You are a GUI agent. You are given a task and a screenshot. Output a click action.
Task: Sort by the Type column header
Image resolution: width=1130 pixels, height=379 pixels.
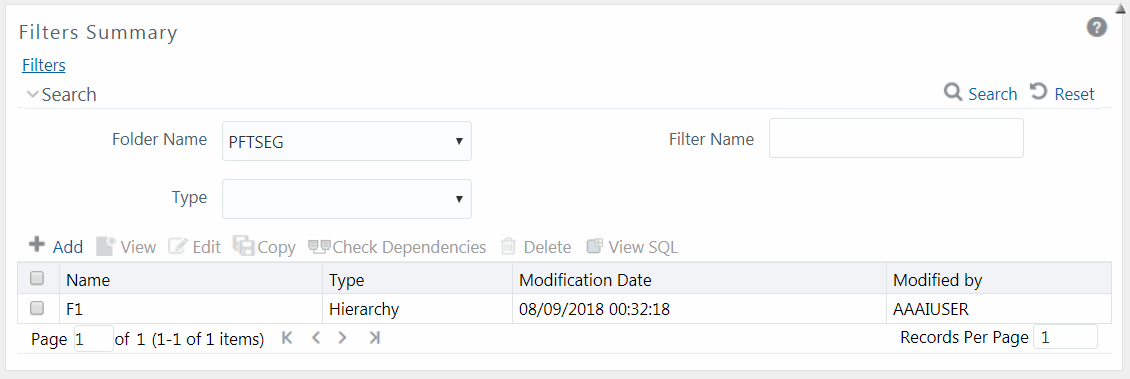point(417,279)
